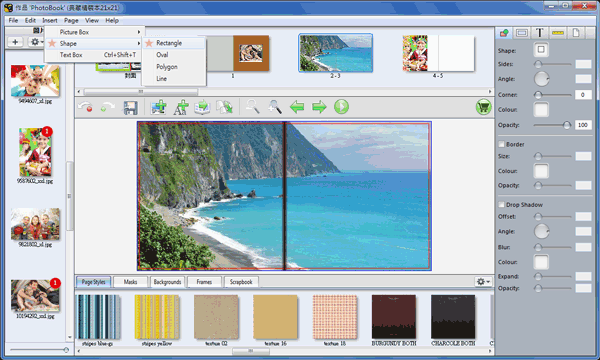
Task: Select Oval from the Shape submenu
Action: point(174,55)
